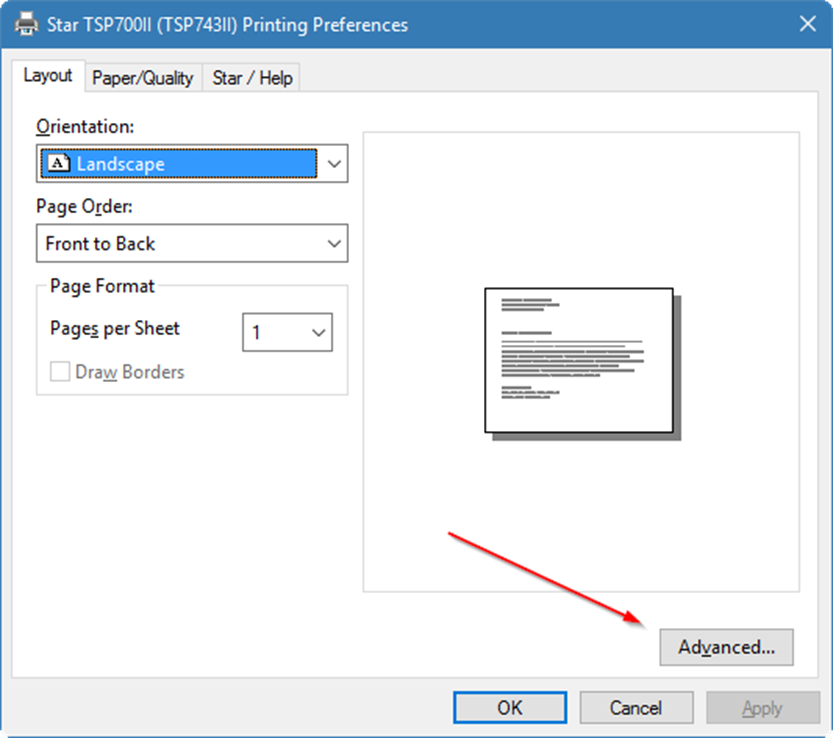Click the Apply button

click(x=762, y=708)
